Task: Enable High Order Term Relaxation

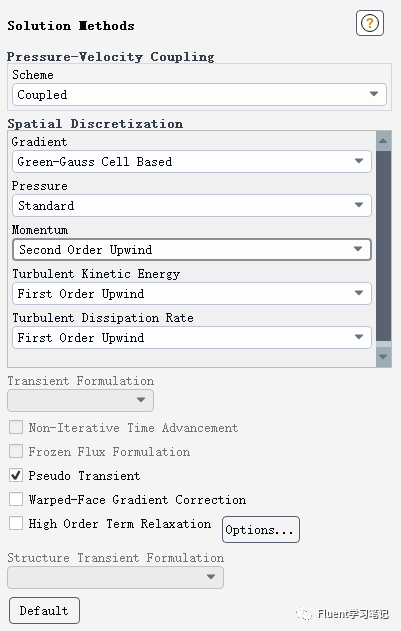Action: (x=16, y=523)
